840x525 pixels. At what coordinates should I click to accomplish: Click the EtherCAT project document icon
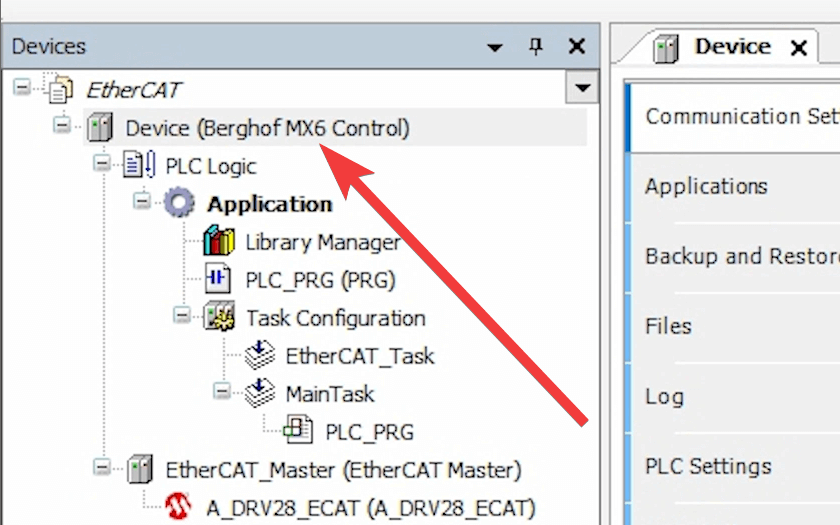60,89
